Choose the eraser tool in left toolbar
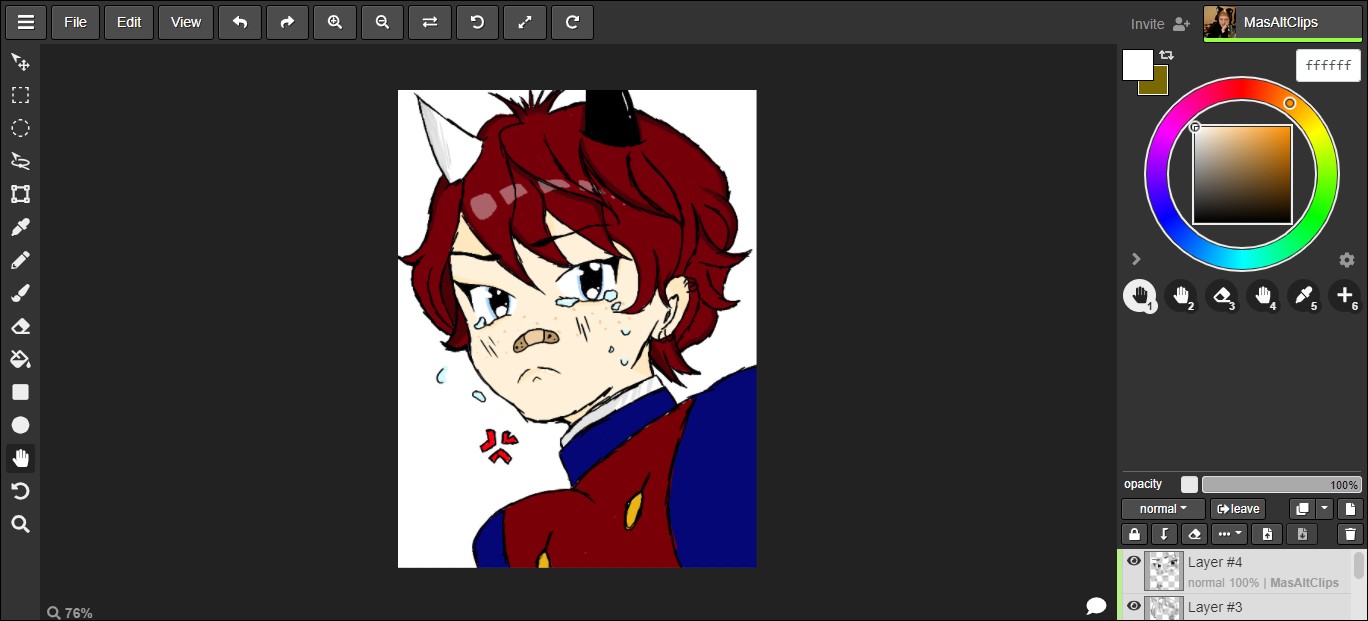Screen dimensions: 1368x621 coord(20,326)
